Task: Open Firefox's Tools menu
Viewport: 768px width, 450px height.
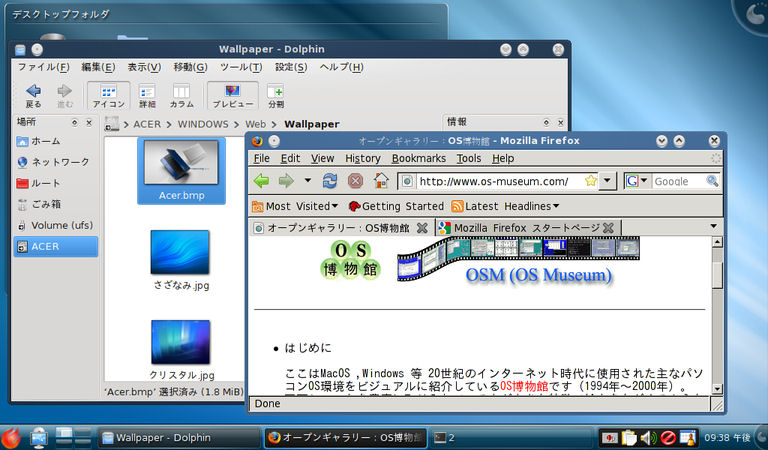Action: click(469, 159)
